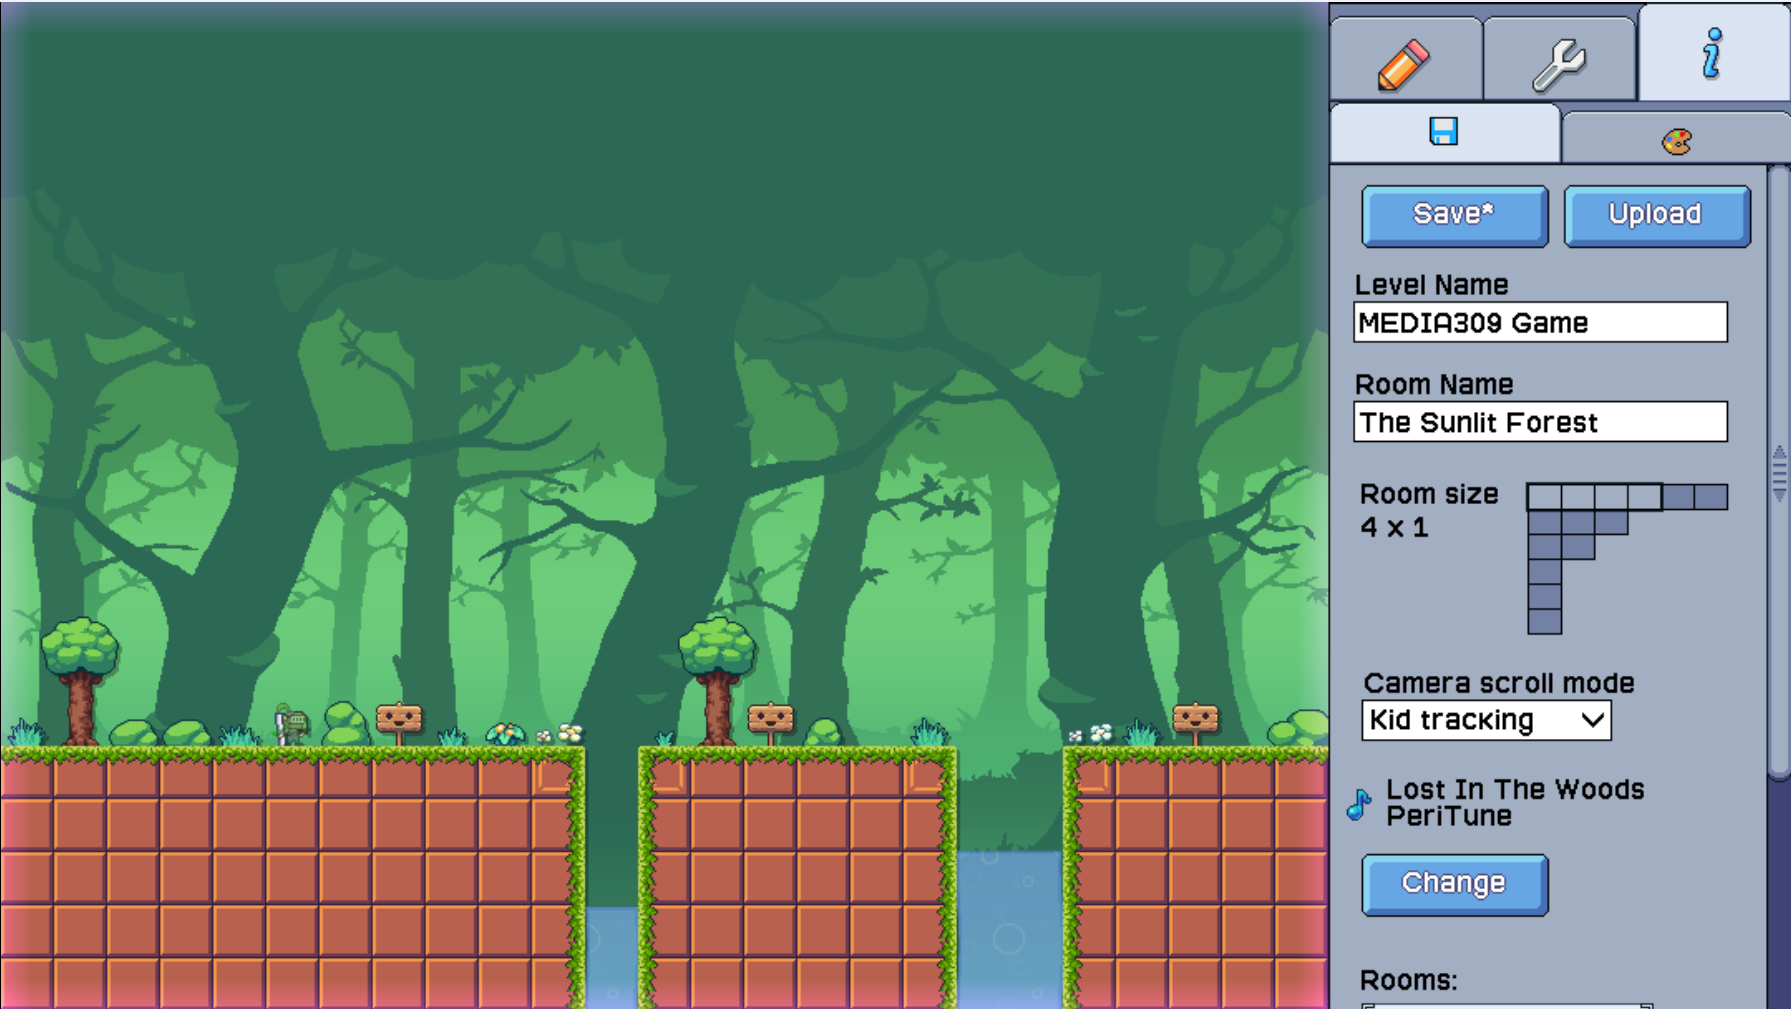The image size is (1791, 1009).
Task: Select the wooden sign on middle platform
Action: [770, 722]
